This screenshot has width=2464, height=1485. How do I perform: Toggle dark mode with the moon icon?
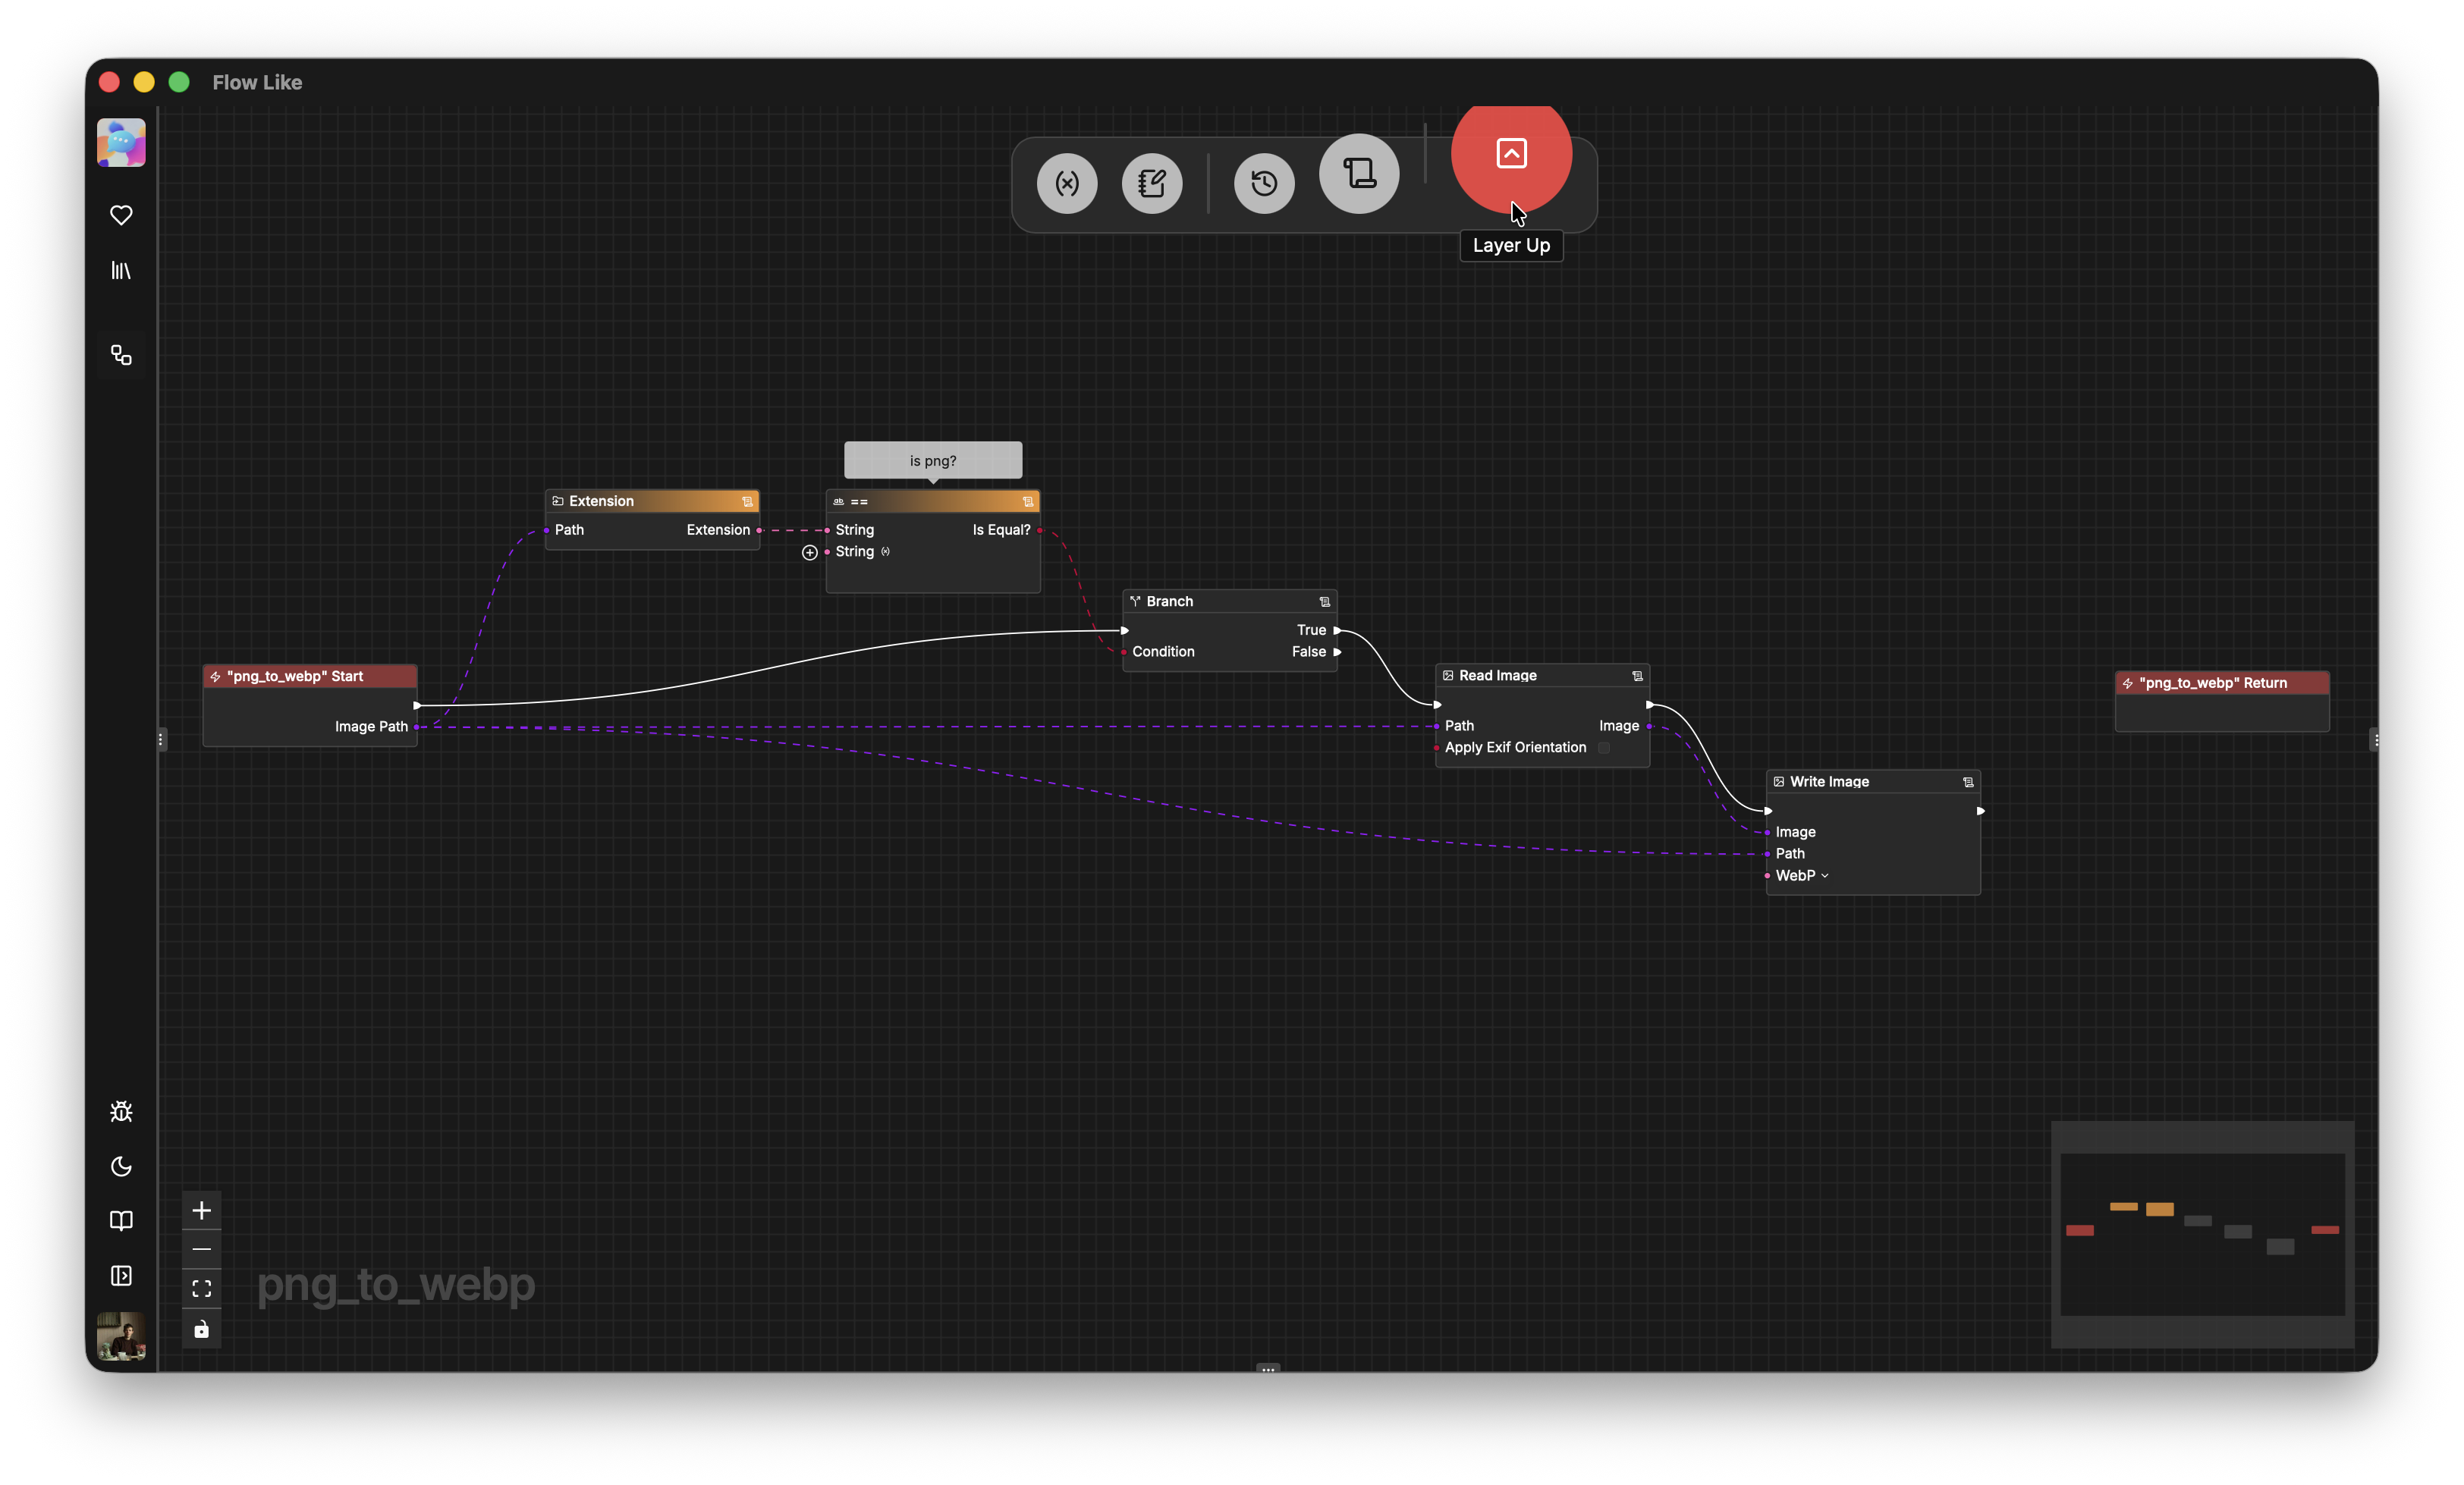[x=121, y=1166]
